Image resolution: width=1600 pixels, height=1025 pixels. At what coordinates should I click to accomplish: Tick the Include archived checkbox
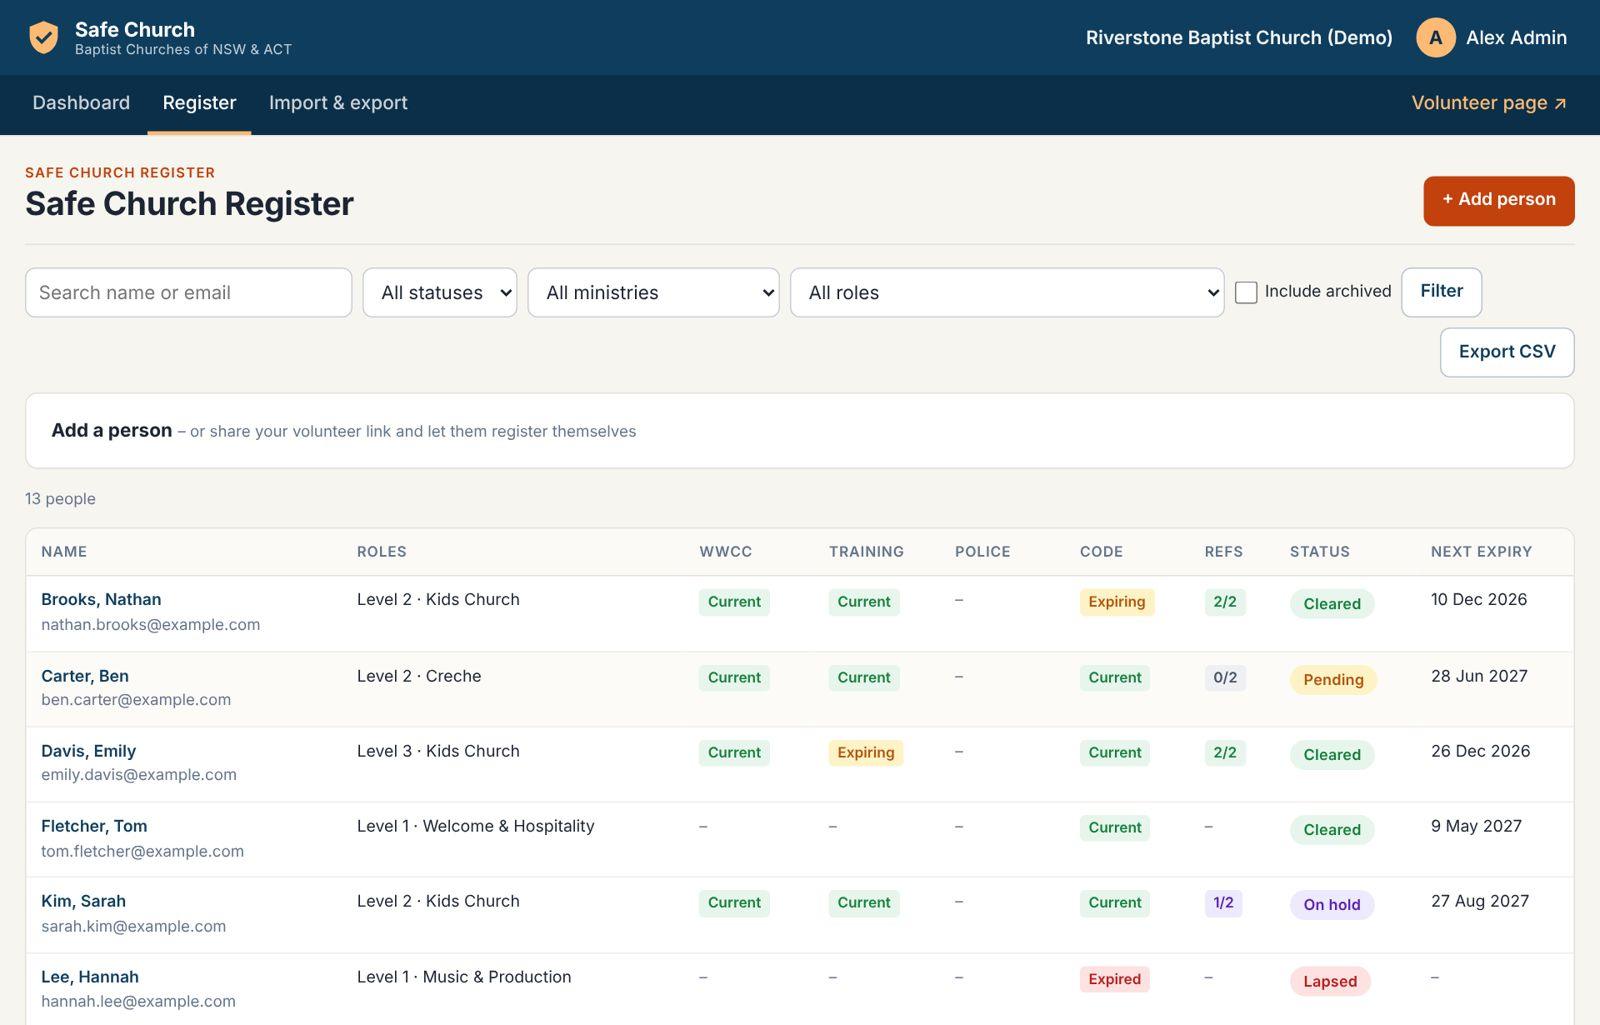[1246, 292]
